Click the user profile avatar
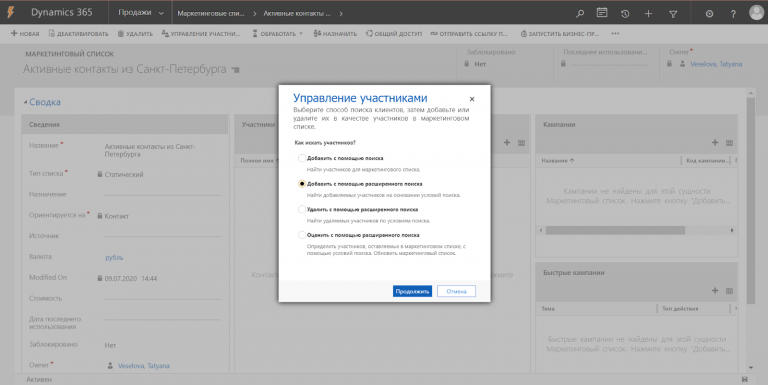 coord(757,13)
